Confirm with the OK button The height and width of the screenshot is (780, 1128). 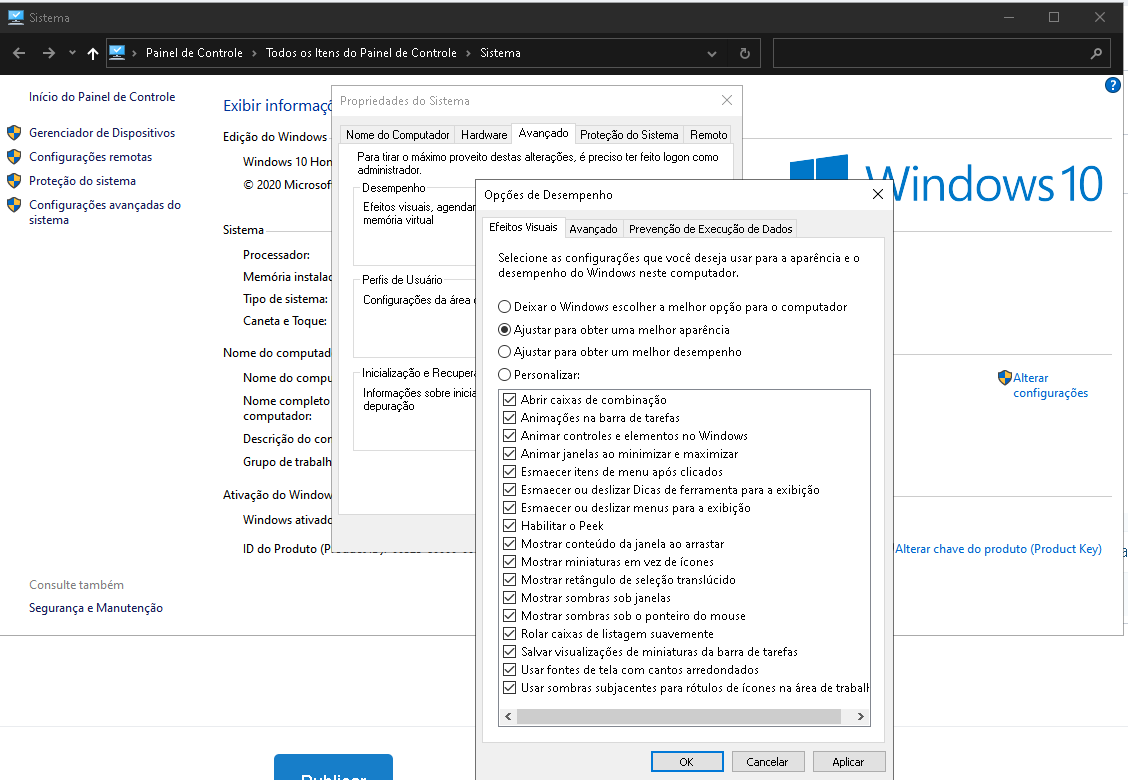pos(687,762)
